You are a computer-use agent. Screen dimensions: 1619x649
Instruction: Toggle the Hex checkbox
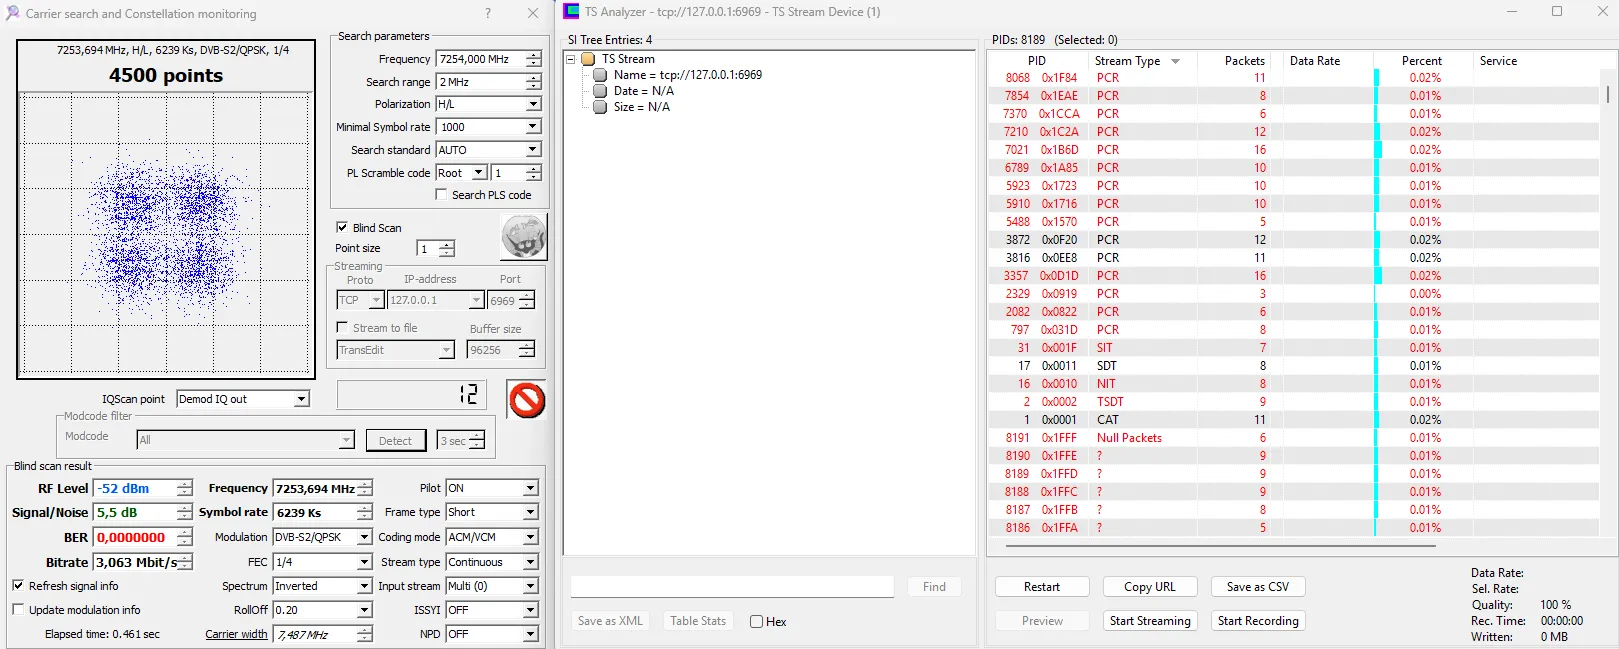point(757,621)
